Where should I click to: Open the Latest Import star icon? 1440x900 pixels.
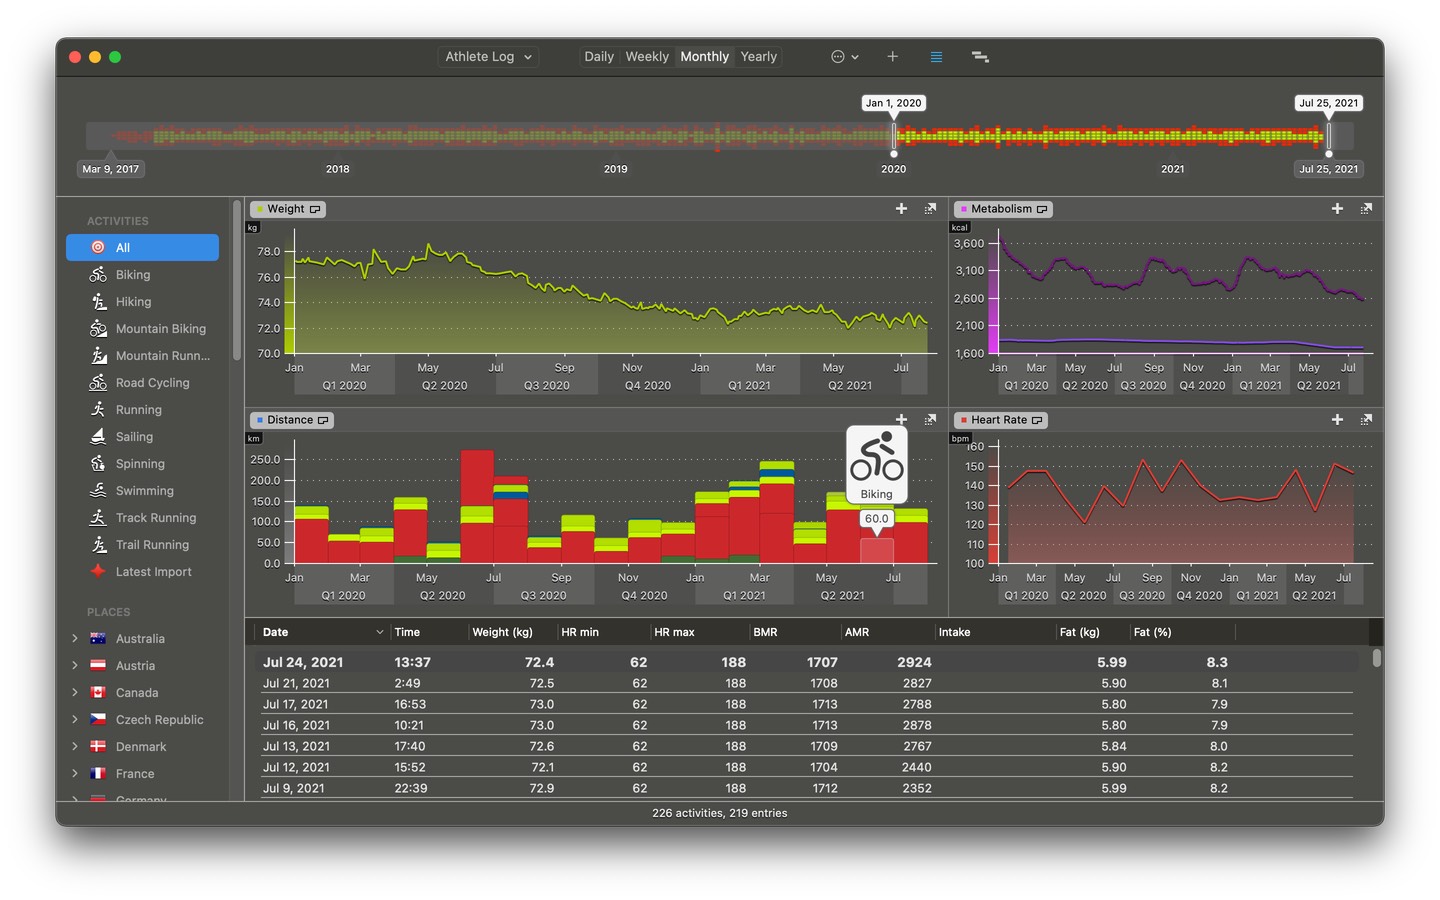click(98, 572)
